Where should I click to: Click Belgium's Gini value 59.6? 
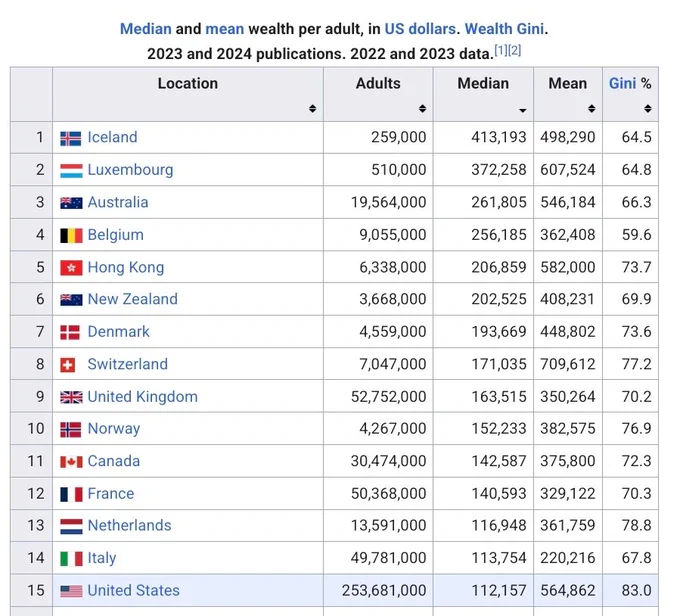636,235
